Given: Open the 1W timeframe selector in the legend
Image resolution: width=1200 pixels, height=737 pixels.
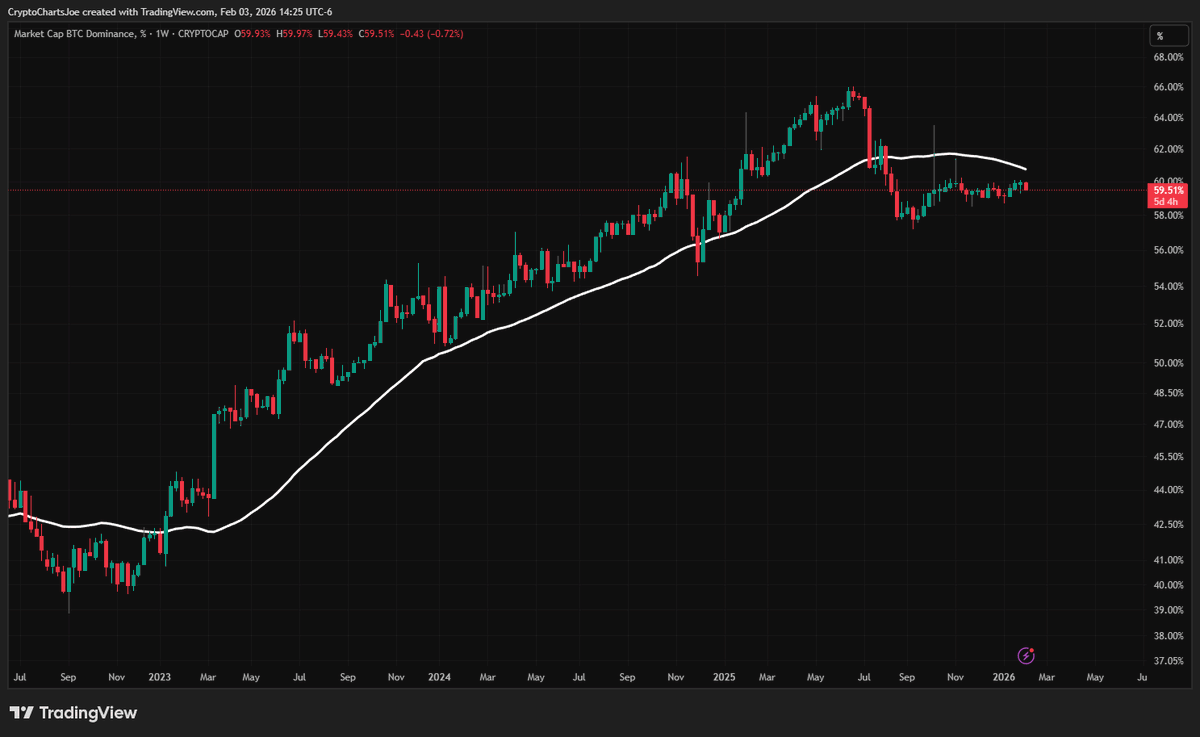Looking at the screenshot, I should (x=163, y=33).
